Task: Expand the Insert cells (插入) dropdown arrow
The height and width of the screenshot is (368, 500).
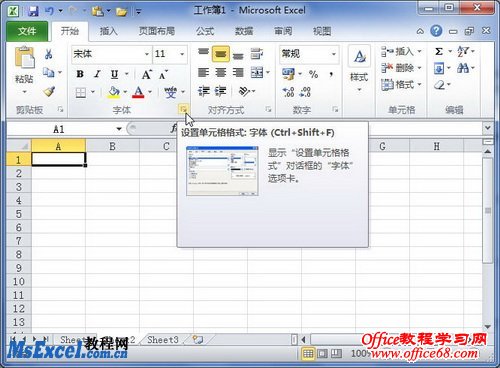Action: point(419,51)
